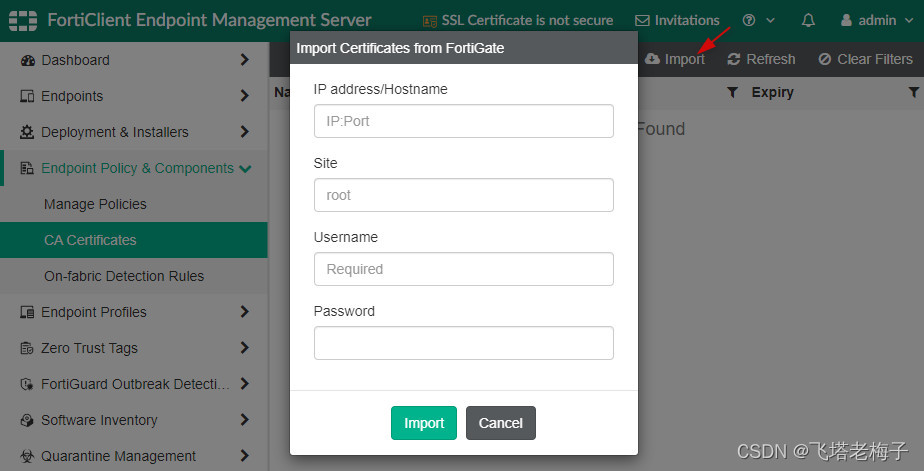Focus the Site input field

[464, 195]
